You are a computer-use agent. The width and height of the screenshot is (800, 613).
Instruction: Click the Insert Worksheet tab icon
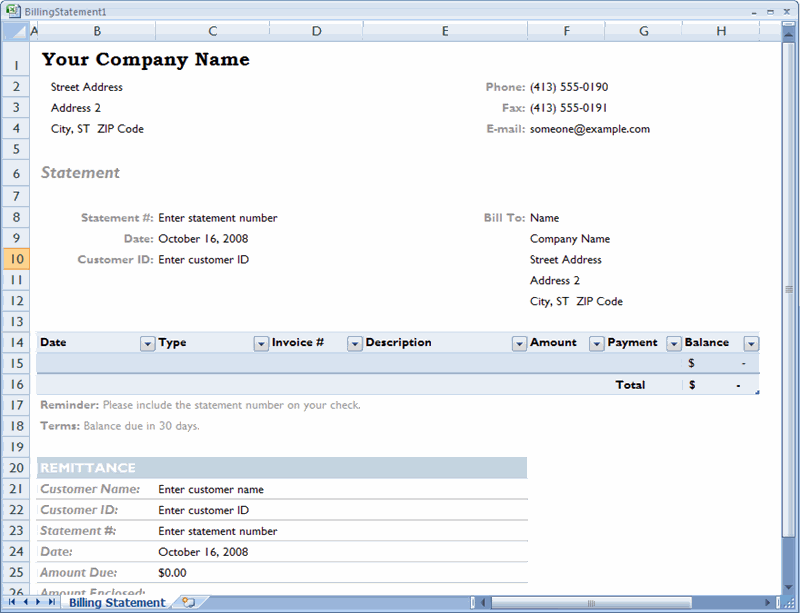[188, 603]
